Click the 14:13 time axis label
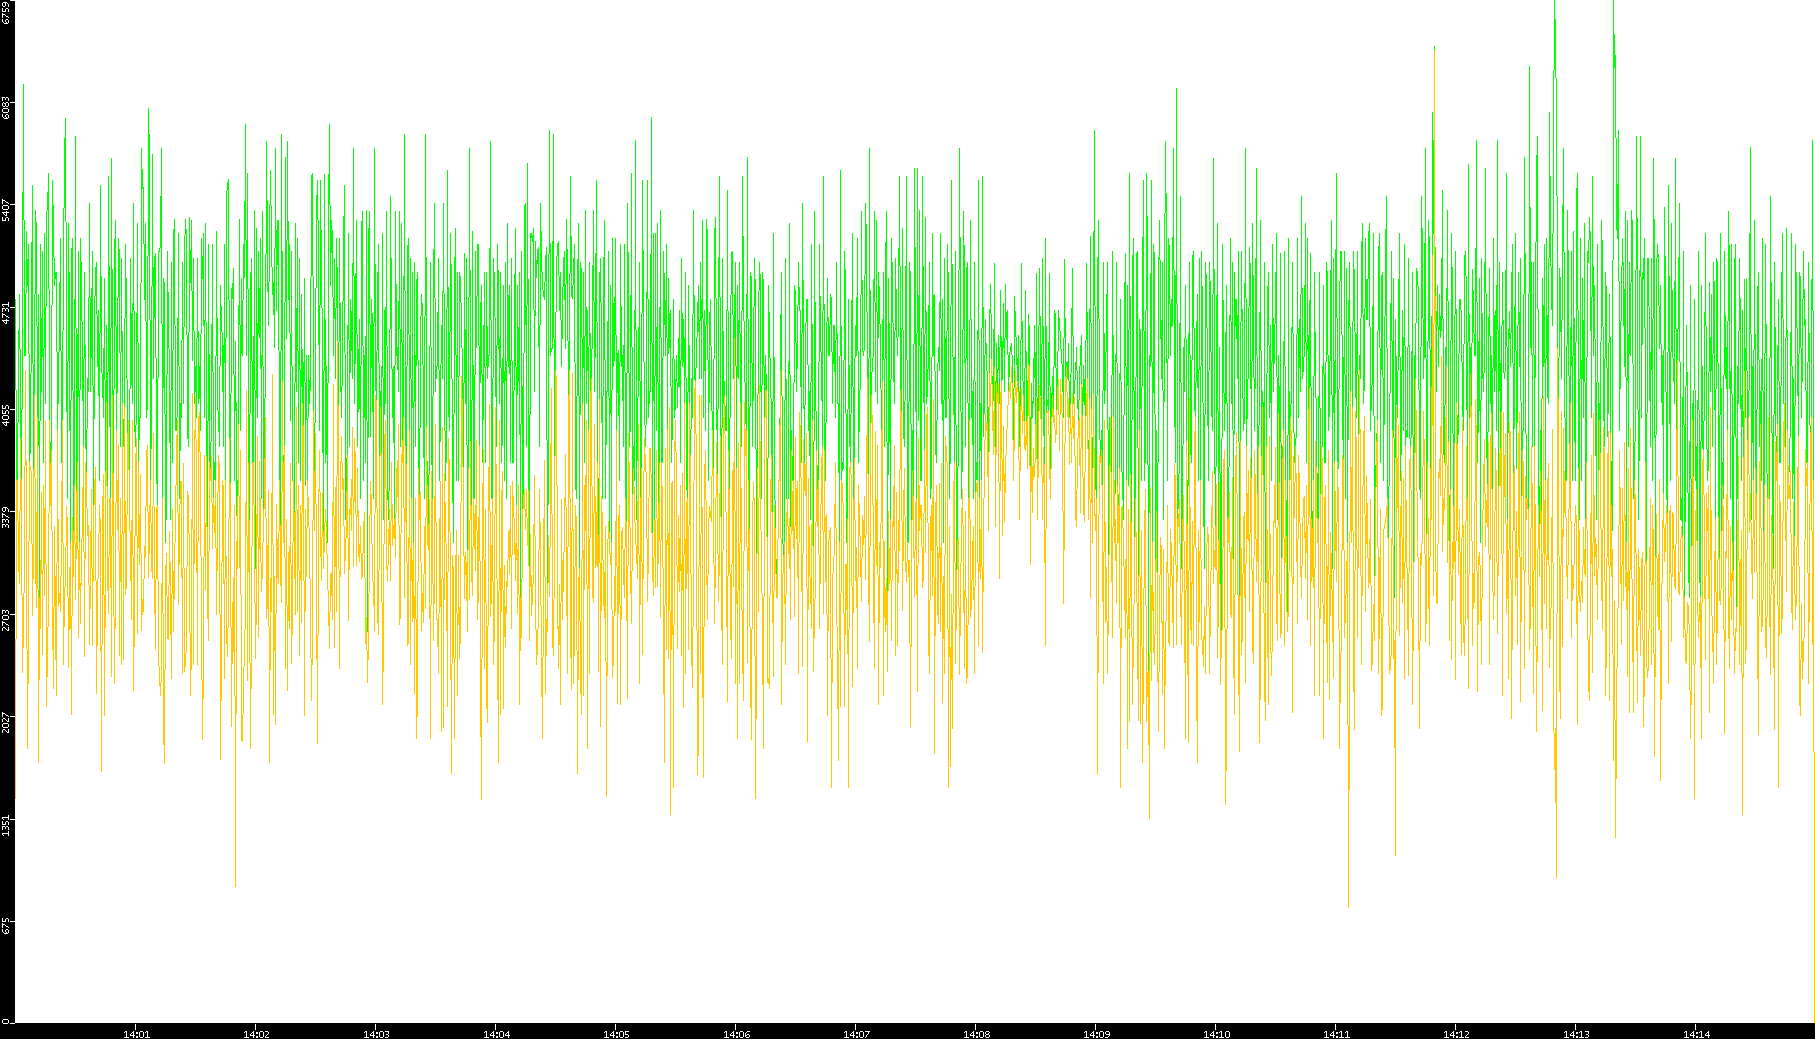Image resolution: width=1815 pixels, height=1039 pixels. [x=1576, y=1034]
